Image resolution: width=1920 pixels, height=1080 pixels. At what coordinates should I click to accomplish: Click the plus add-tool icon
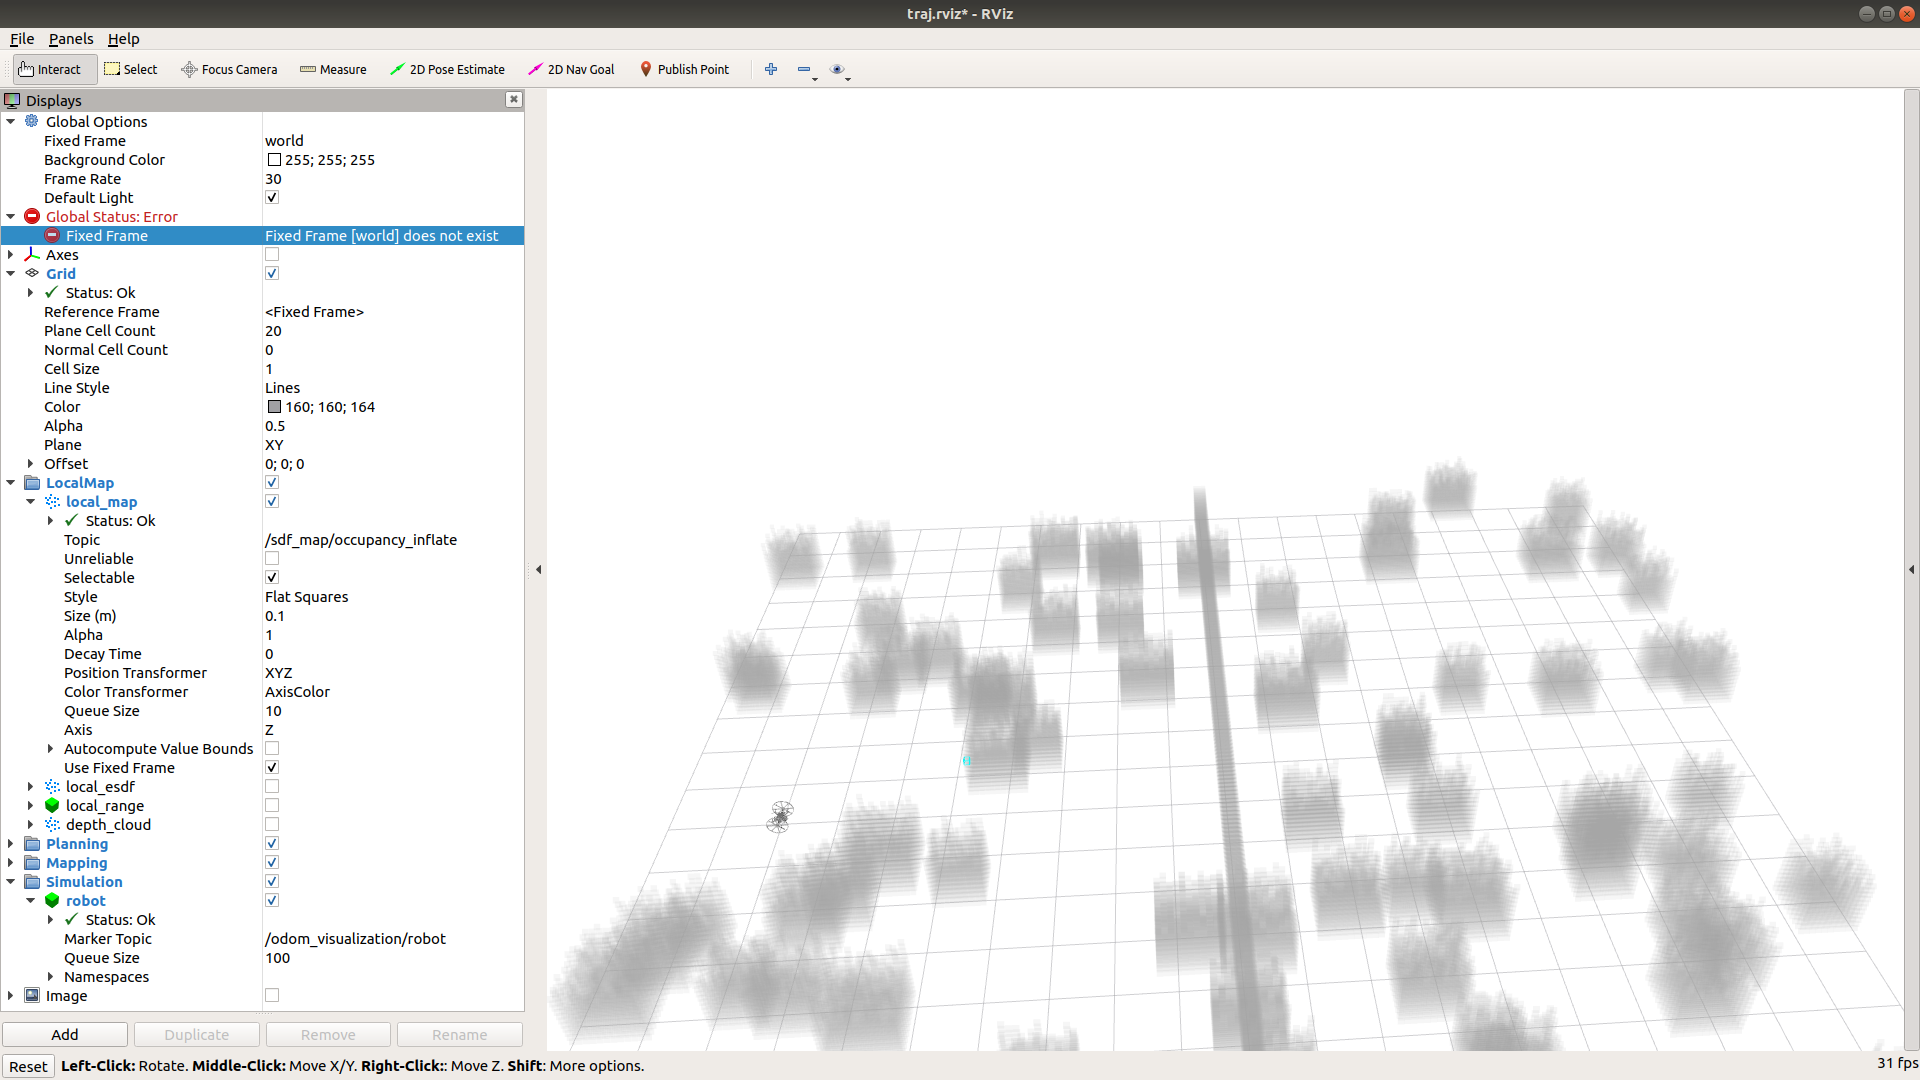point(771,69)
